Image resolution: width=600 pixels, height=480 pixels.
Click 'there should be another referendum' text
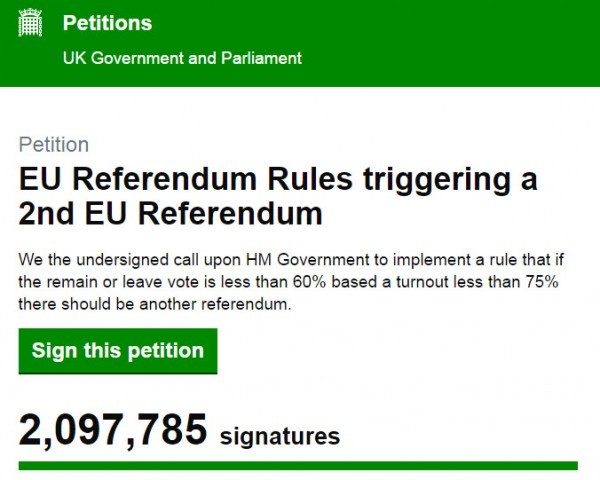pyautogui.click(x=155, y=303)
